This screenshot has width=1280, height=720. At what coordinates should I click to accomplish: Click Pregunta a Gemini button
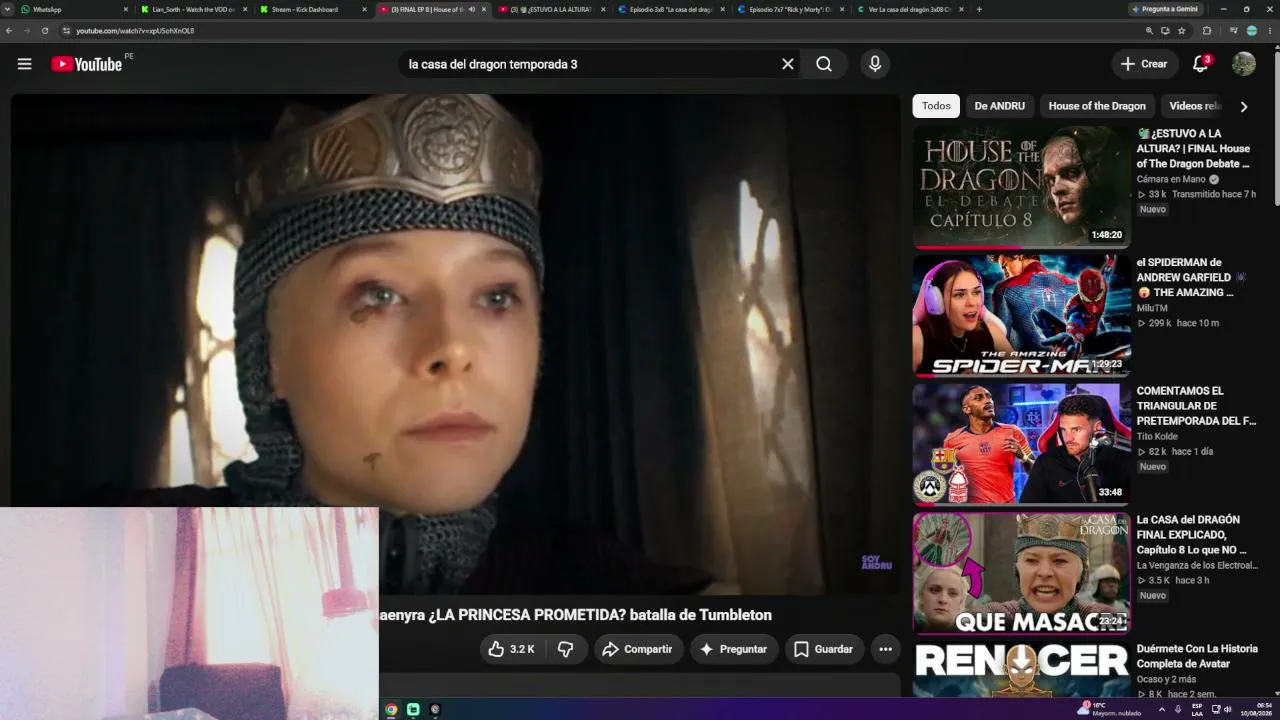click(x=1164, y=9)
